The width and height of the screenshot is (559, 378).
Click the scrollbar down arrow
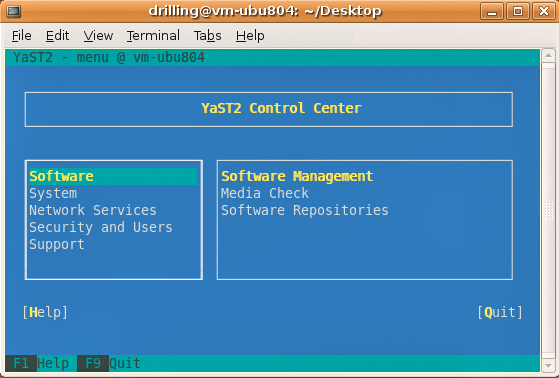(x=548, y=366)
